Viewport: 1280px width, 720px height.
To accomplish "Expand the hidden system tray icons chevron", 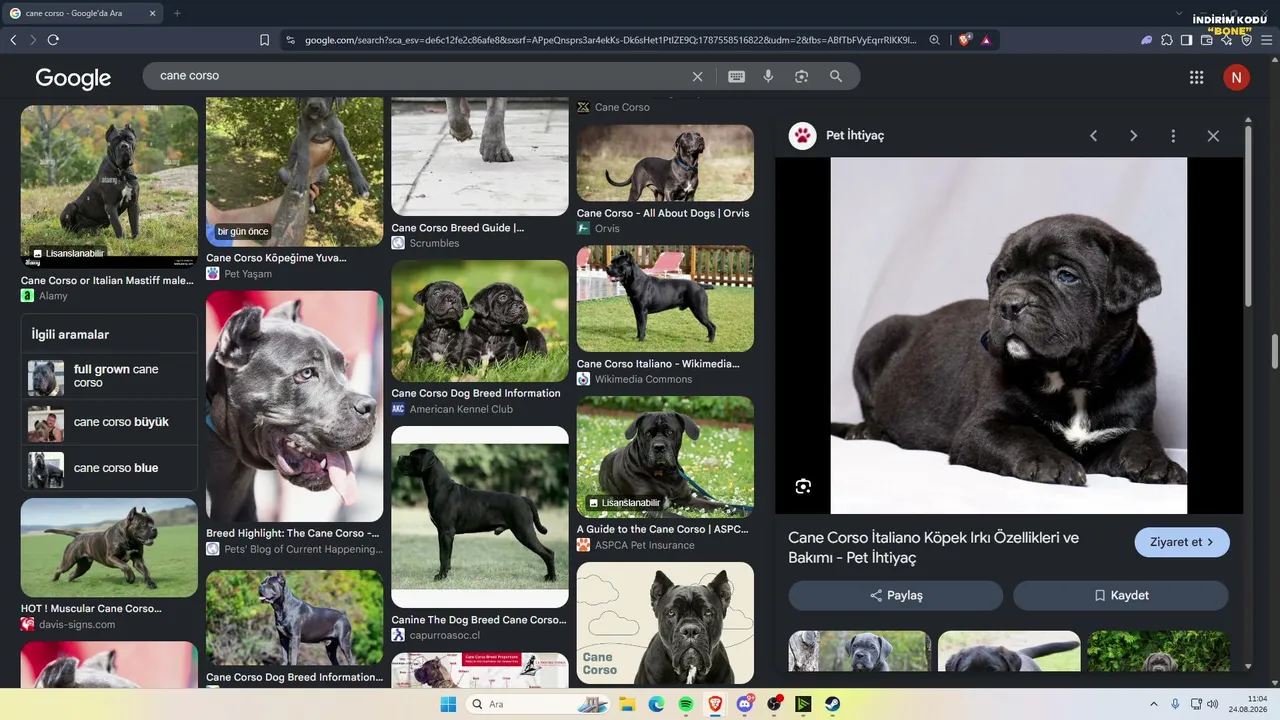I will (1154, 704).
